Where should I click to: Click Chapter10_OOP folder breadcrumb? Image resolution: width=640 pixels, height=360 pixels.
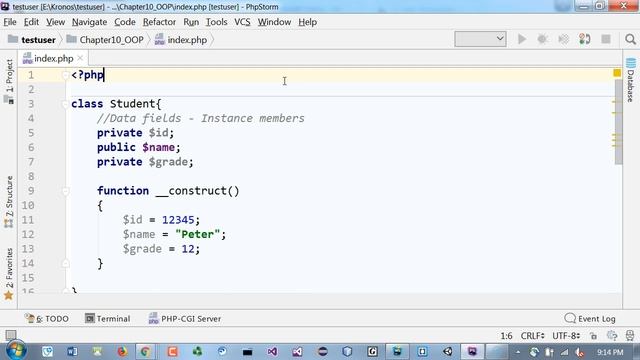coord(105,40)
